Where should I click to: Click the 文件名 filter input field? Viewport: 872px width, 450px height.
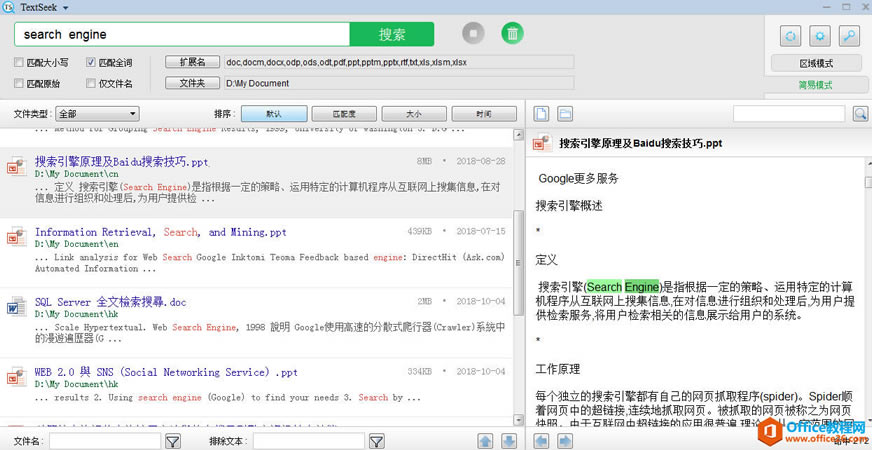coord(105,442)
